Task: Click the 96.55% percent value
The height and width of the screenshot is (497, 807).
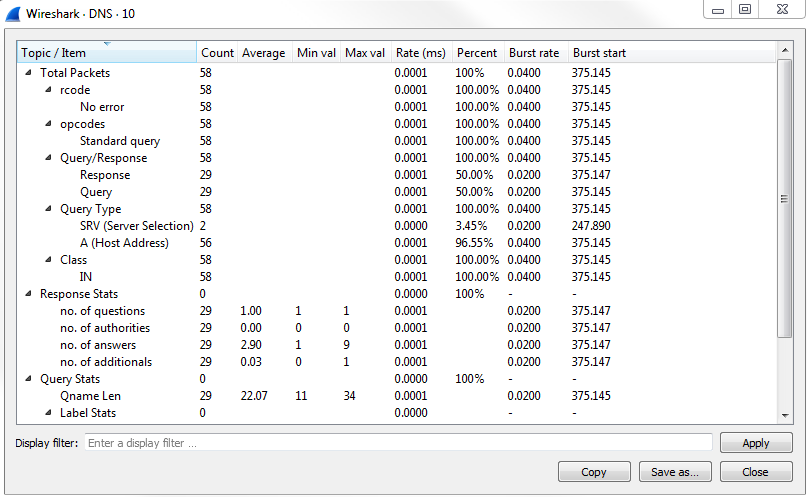Action: [x=474, y=242]
